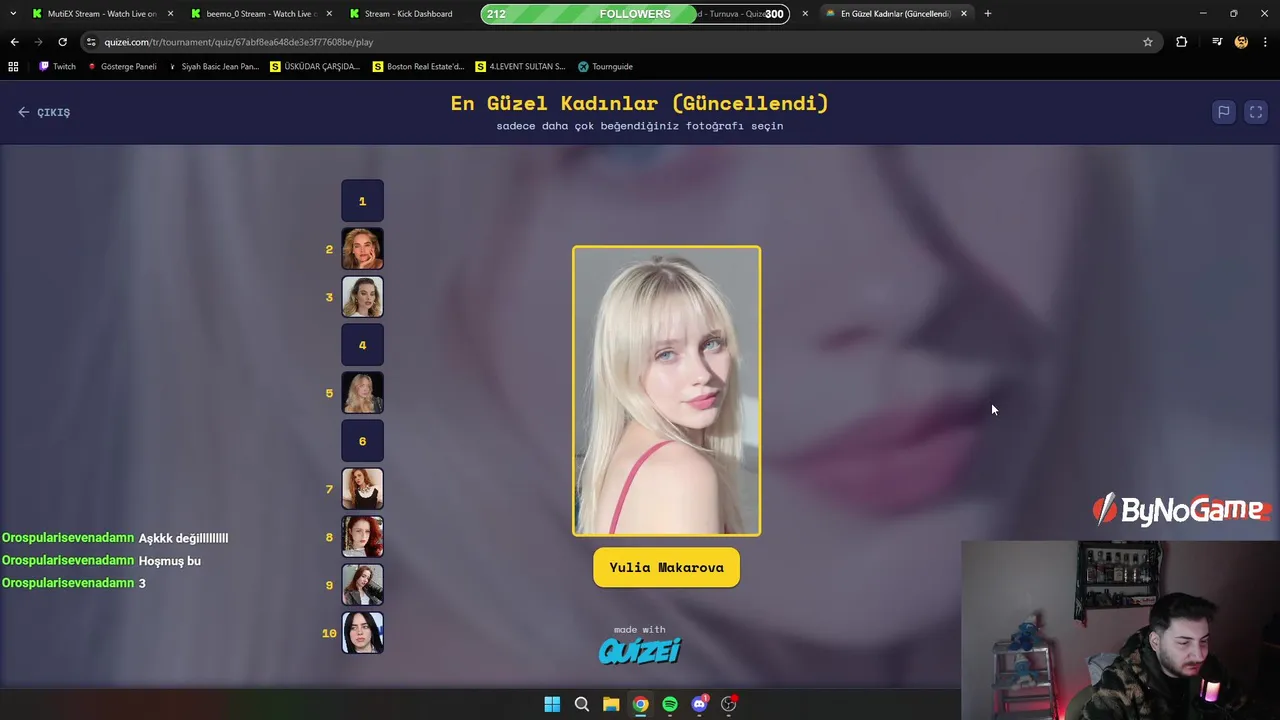Click the browser back arrow
1280x720 pixels.
pos(14,42)
